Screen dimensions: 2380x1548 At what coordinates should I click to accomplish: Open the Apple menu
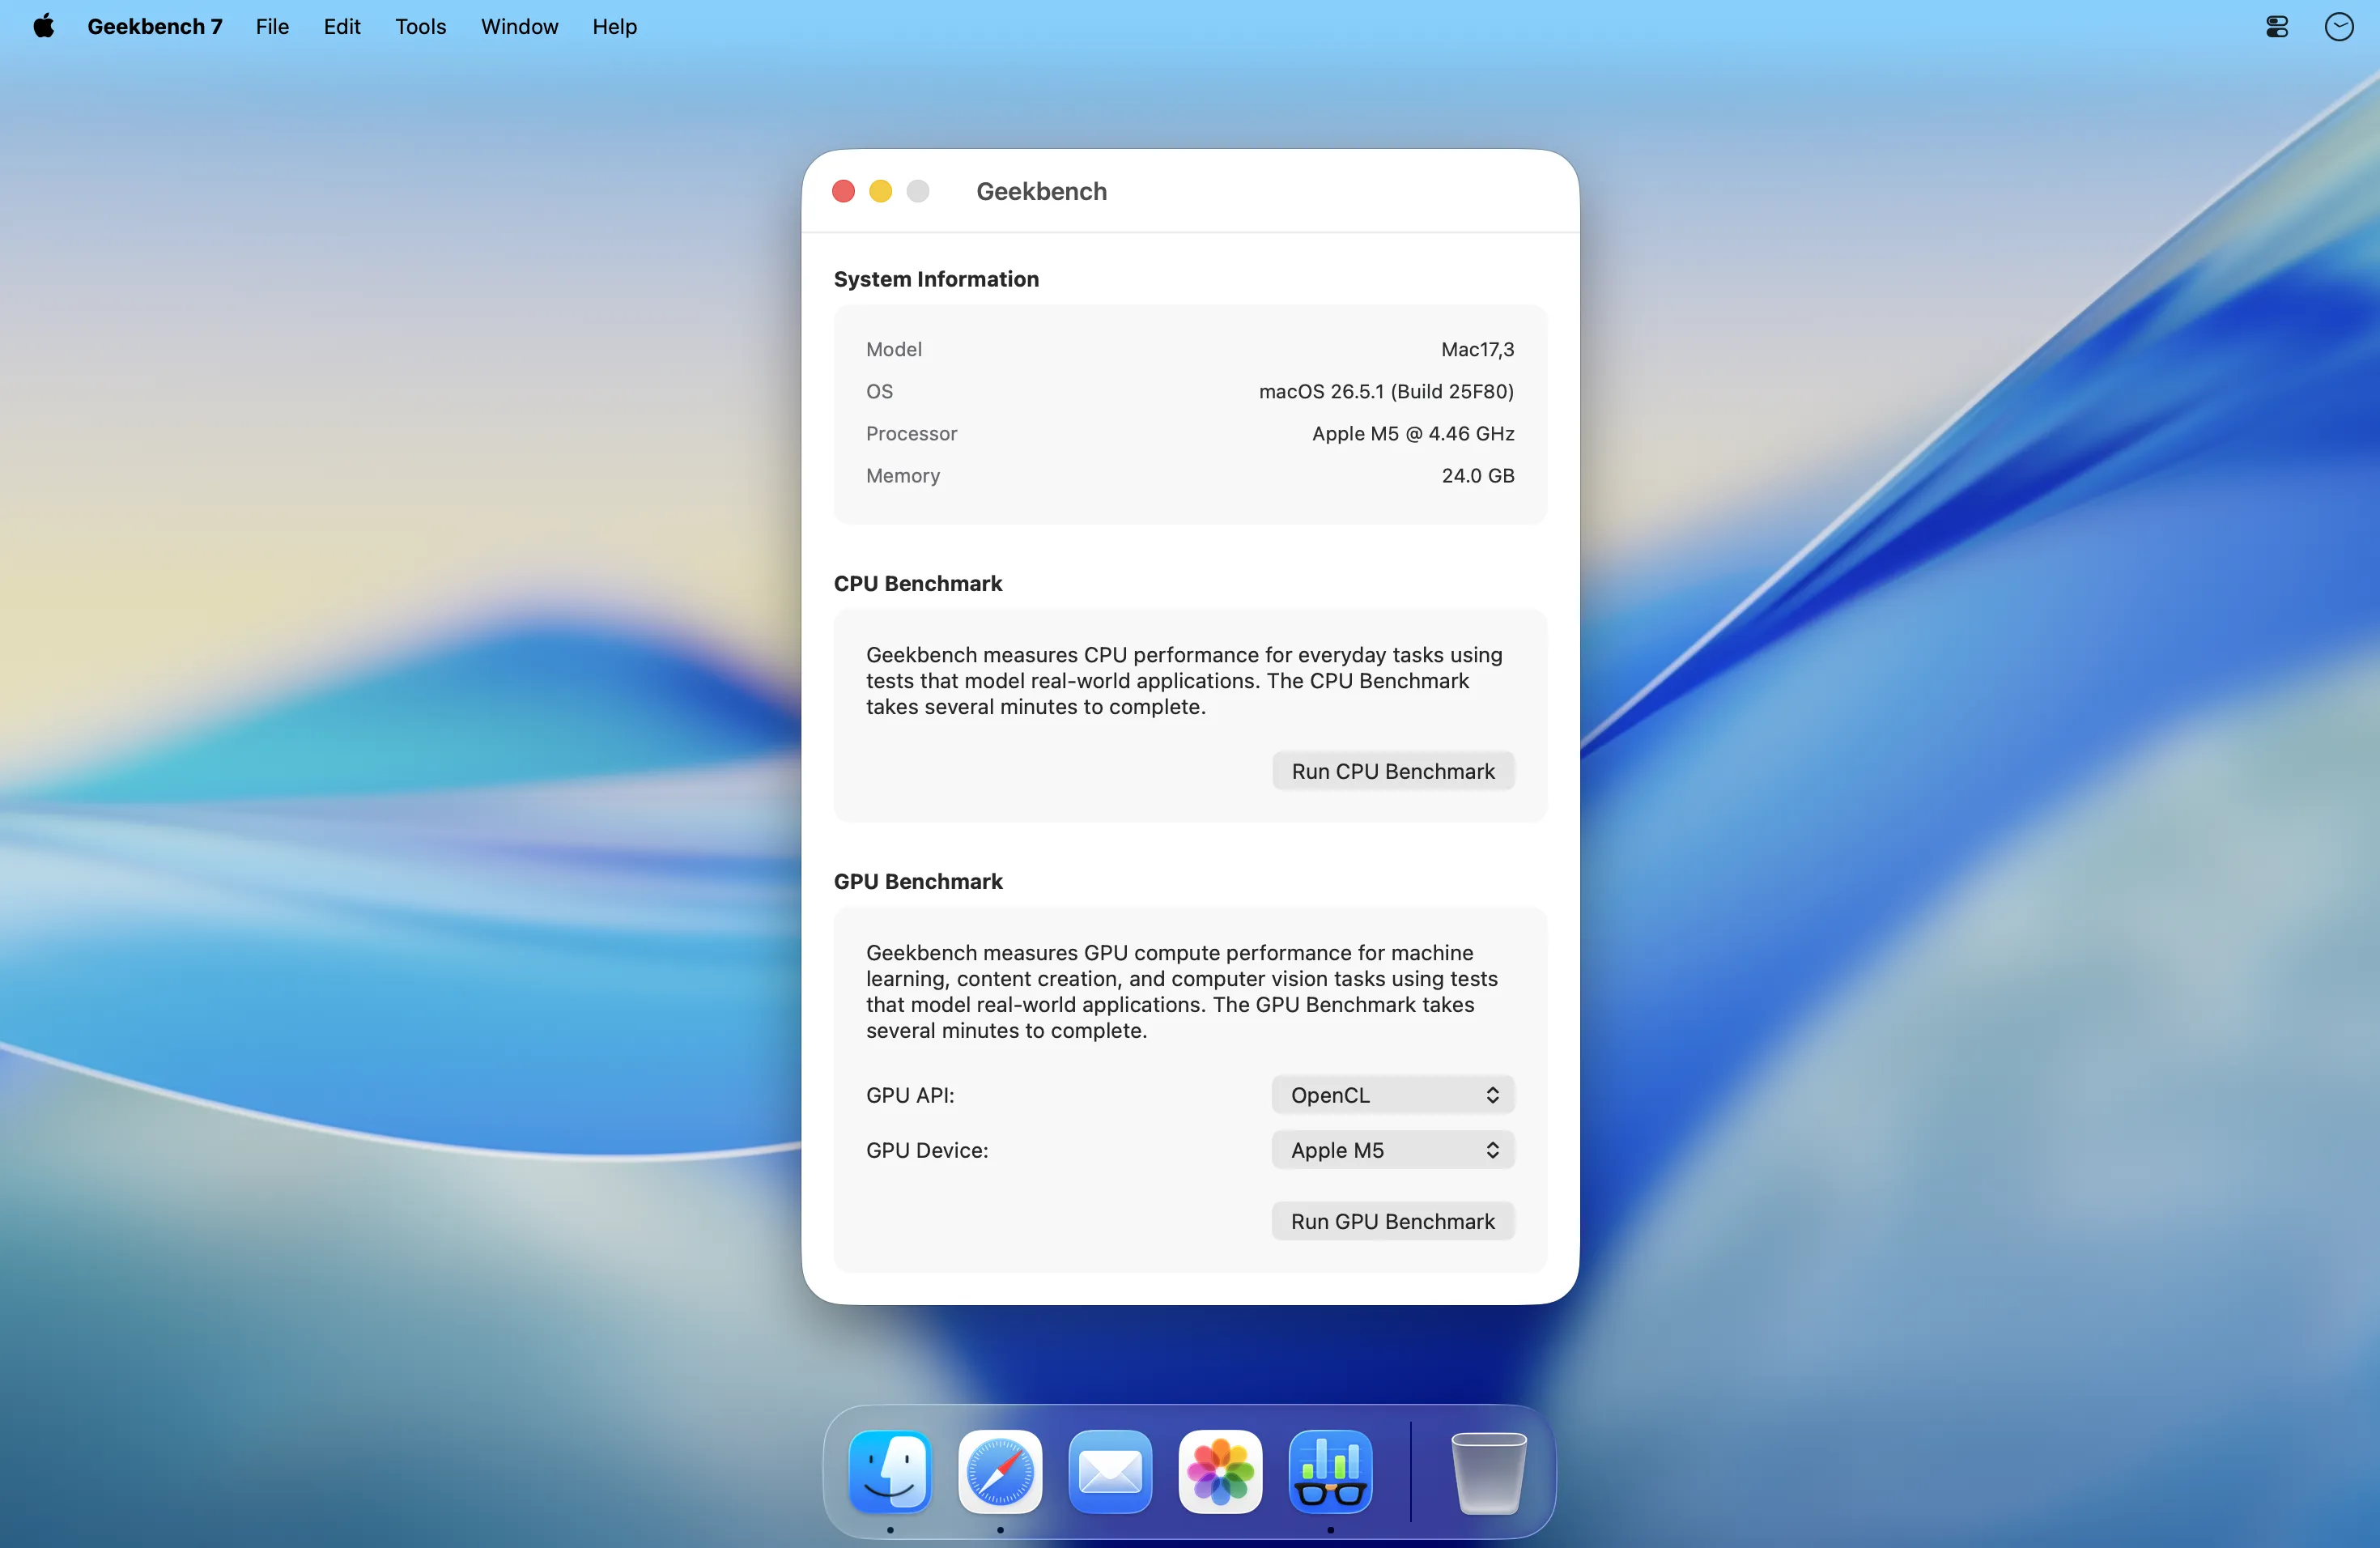pos(43,26)
